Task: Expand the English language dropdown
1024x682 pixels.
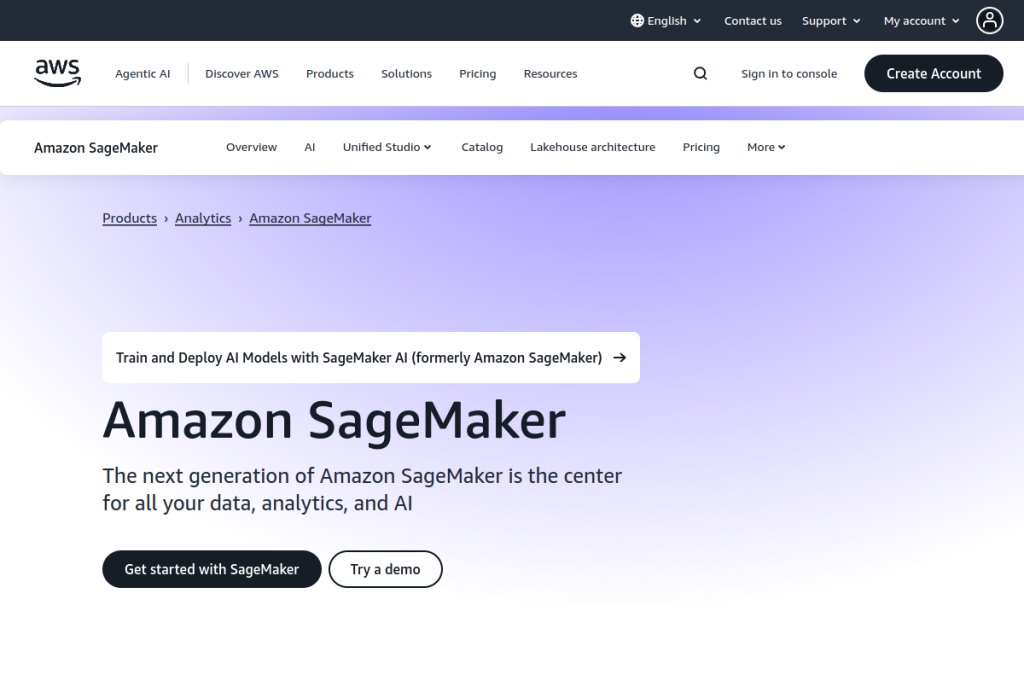Action: (666, 20)
